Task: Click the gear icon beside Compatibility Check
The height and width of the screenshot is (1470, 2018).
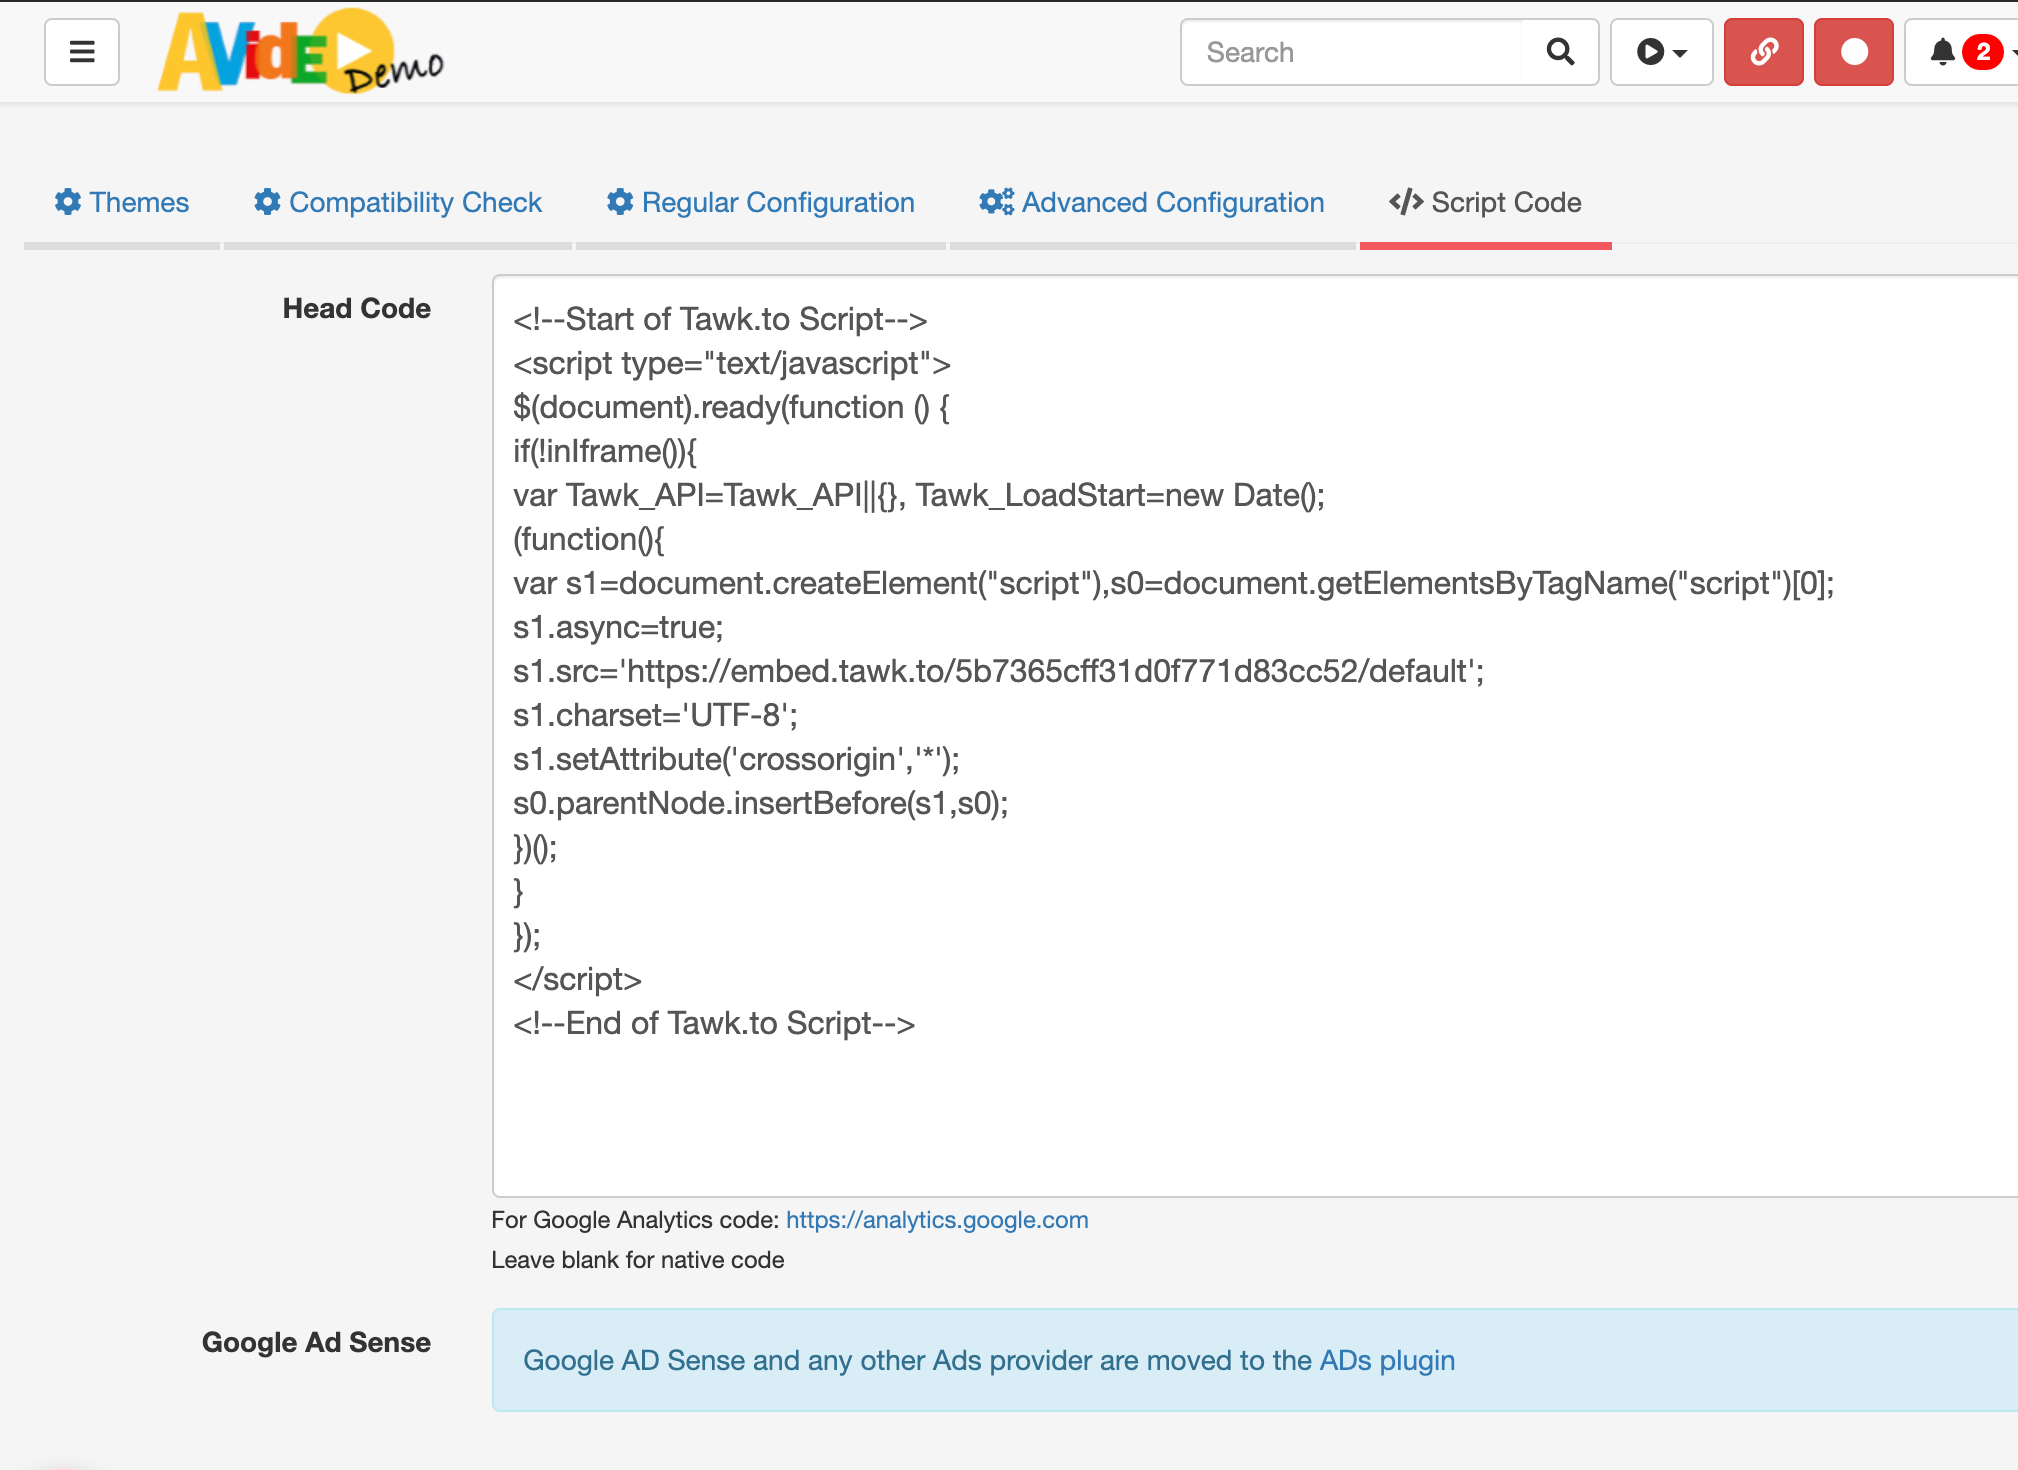Action: pos(266,202)
